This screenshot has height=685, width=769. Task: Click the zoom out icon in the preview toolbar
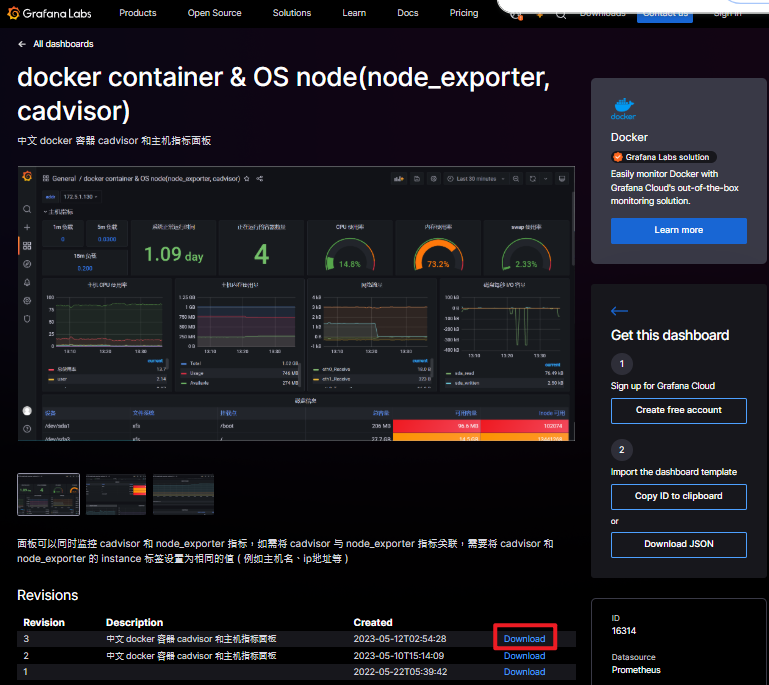point(516,179)
